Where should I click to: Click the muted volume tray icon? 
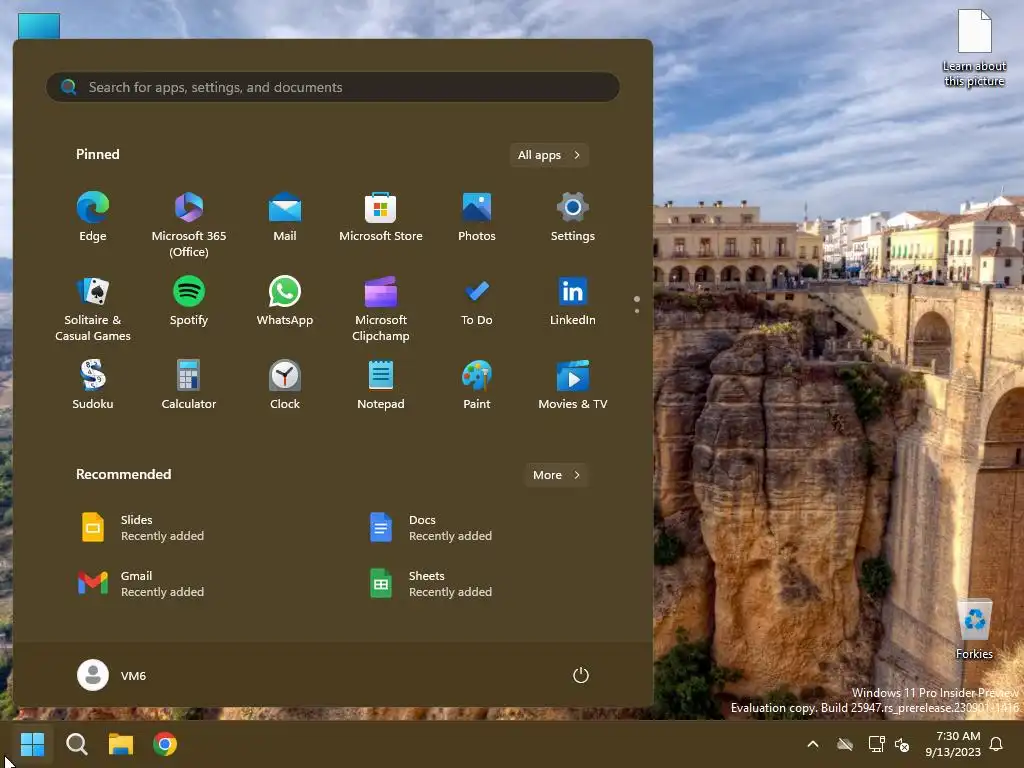tap(902, 744)
